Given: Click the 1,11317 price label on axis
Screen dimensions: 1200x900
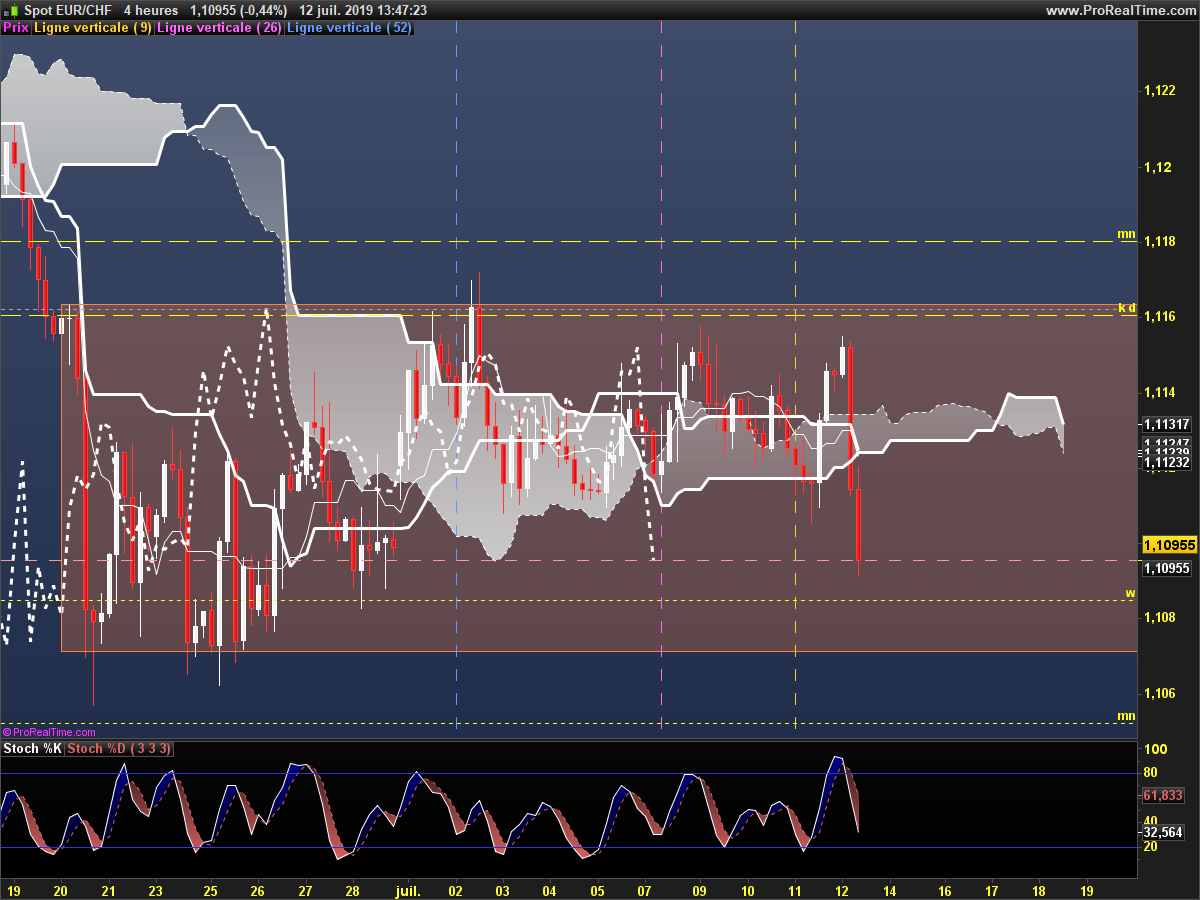Looking at the screenshot, I should (1166, 424).
